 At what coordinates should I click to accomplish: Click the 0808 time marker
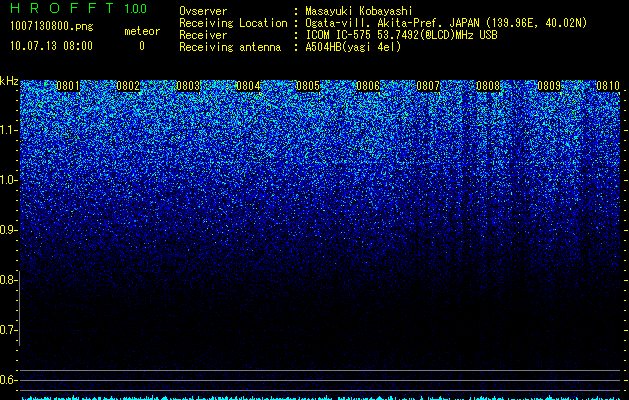click(x=489, y=86)
